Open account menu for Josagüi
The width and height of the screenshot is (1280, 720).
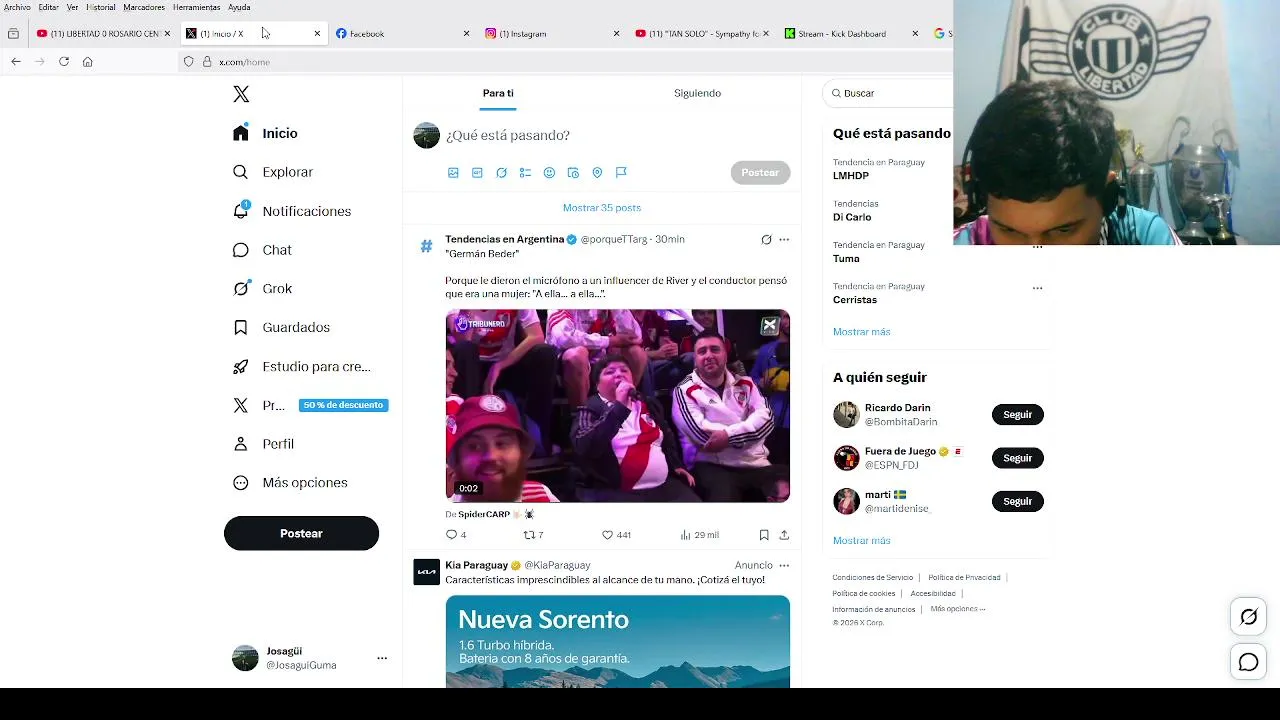pos(382,658)
